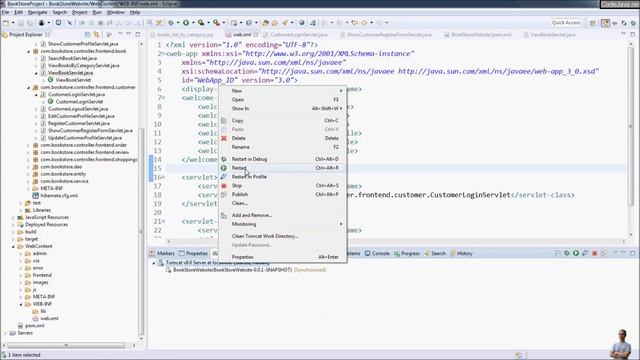
Task: Click Clean Tomcat Work Directory... entry
Action: click(283, 236)
